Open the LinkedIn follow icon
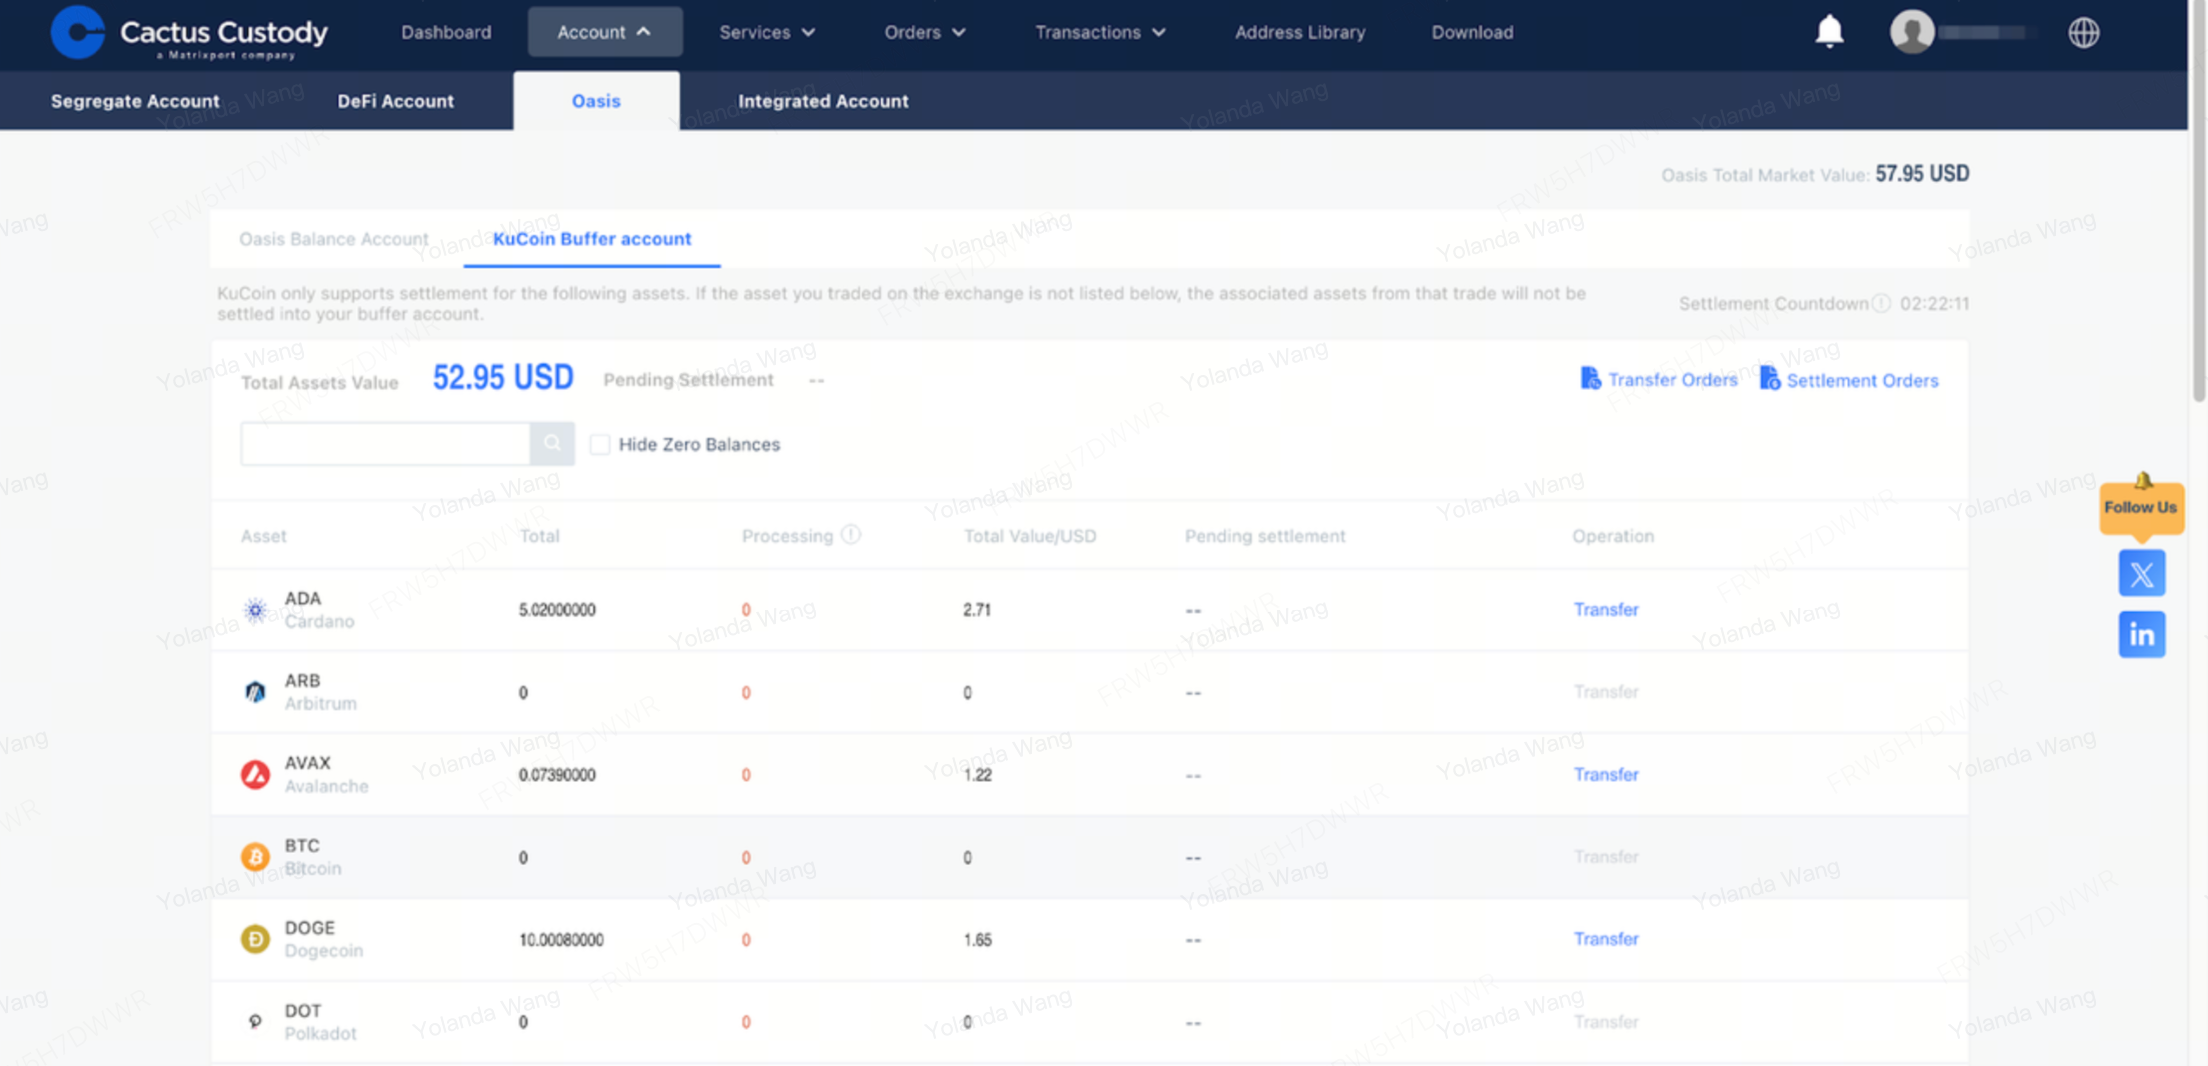2208x1066 pixels. click(x=2141, y=635)
